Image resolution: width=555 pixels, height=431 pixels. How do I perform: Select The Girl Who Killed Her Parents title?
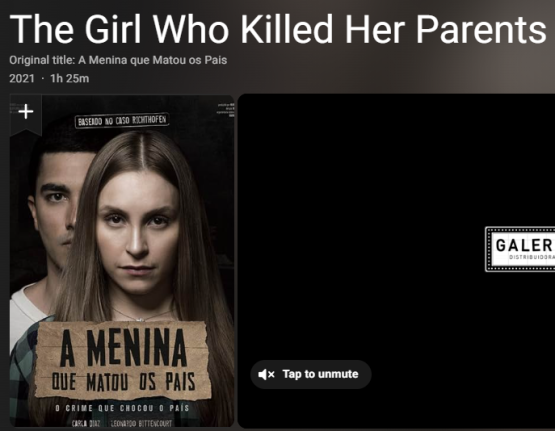278,29
